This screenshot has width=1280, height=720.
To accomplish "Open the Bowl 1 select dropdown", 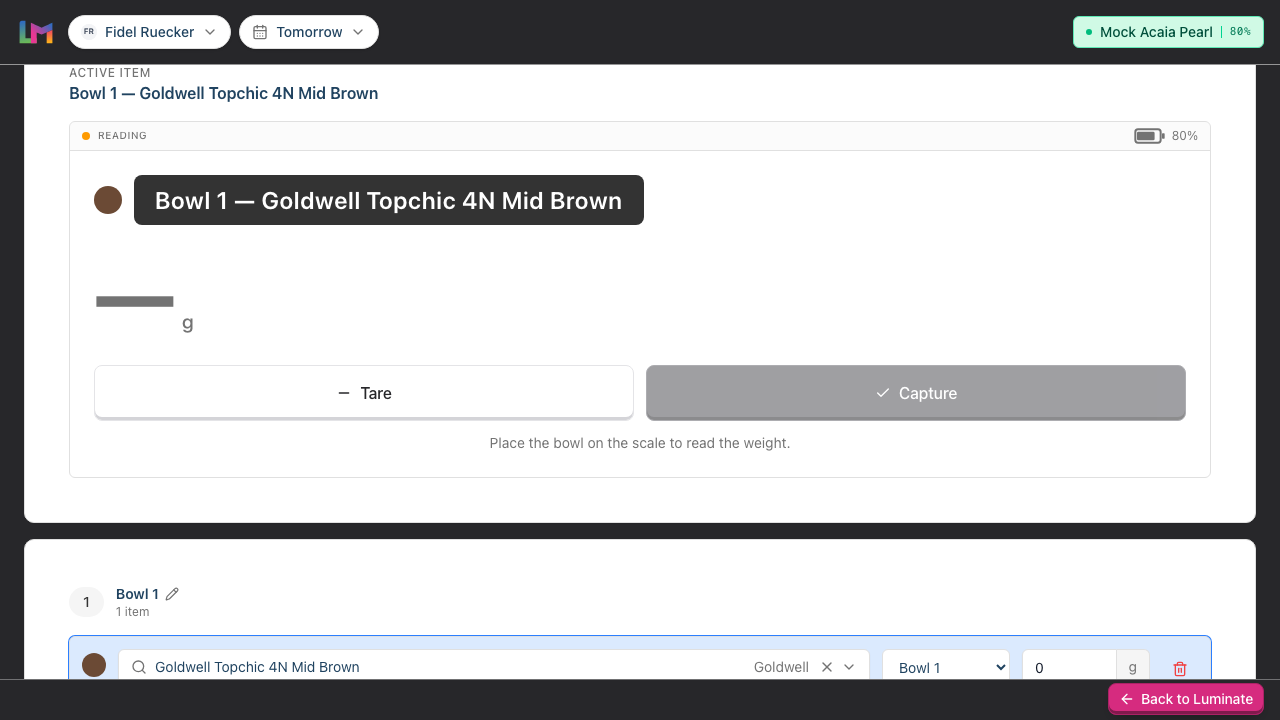I will click(x=946, y=667).
